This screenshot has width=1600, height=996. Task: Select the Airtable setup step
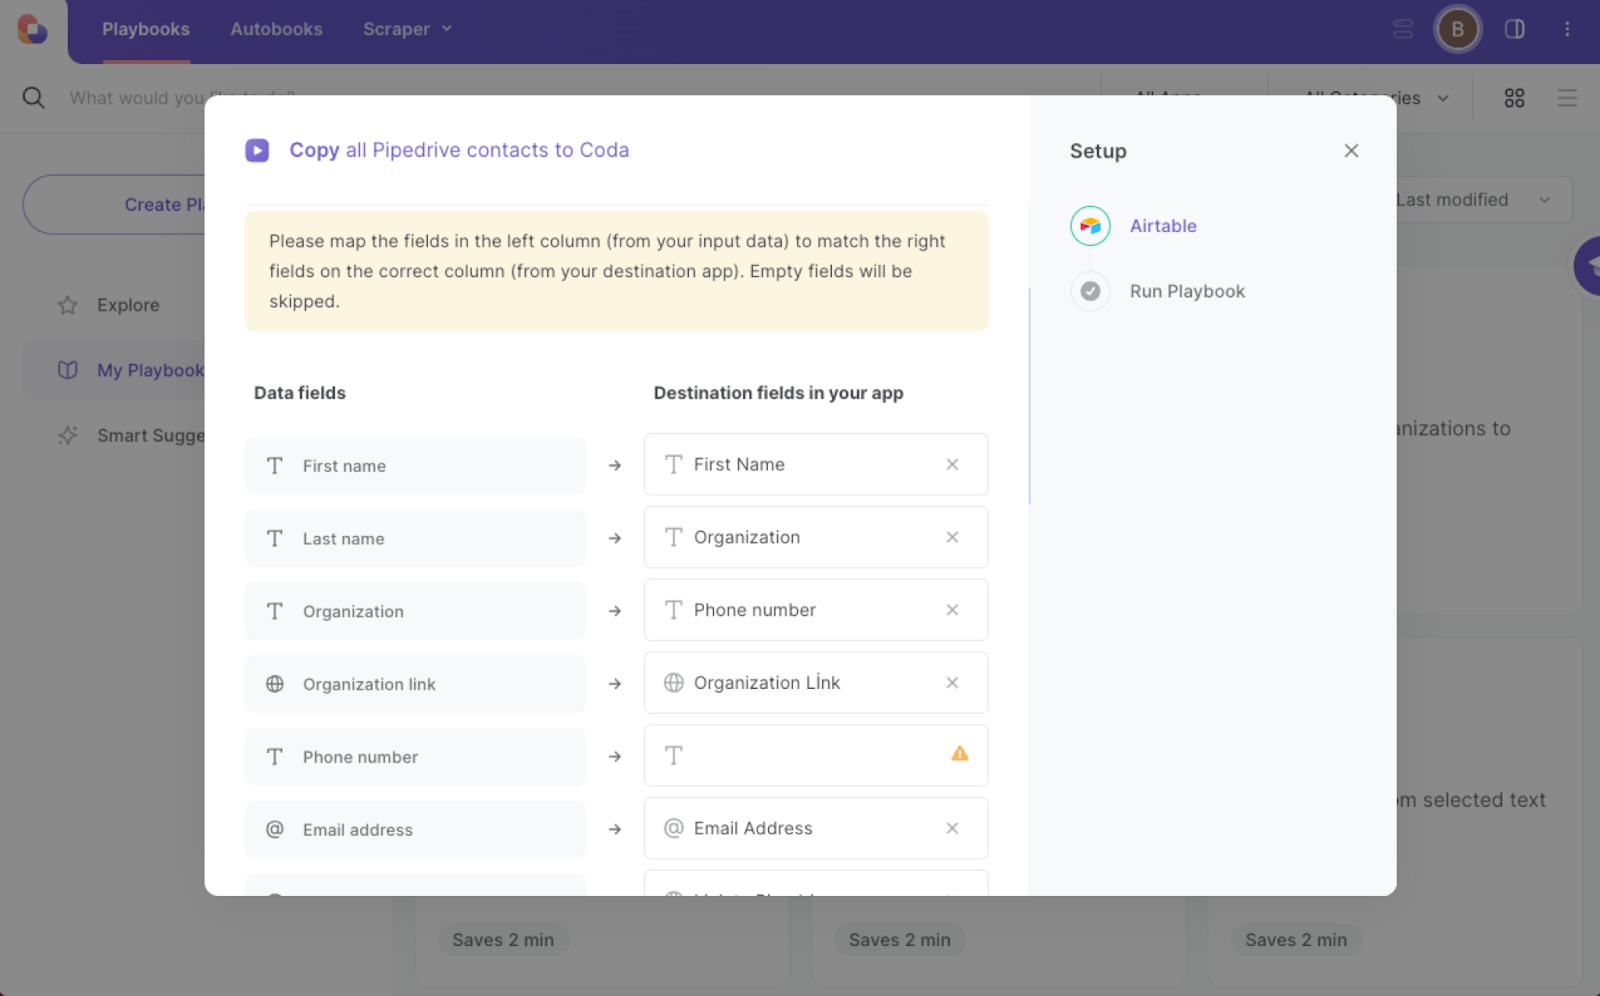point(1163,226)
